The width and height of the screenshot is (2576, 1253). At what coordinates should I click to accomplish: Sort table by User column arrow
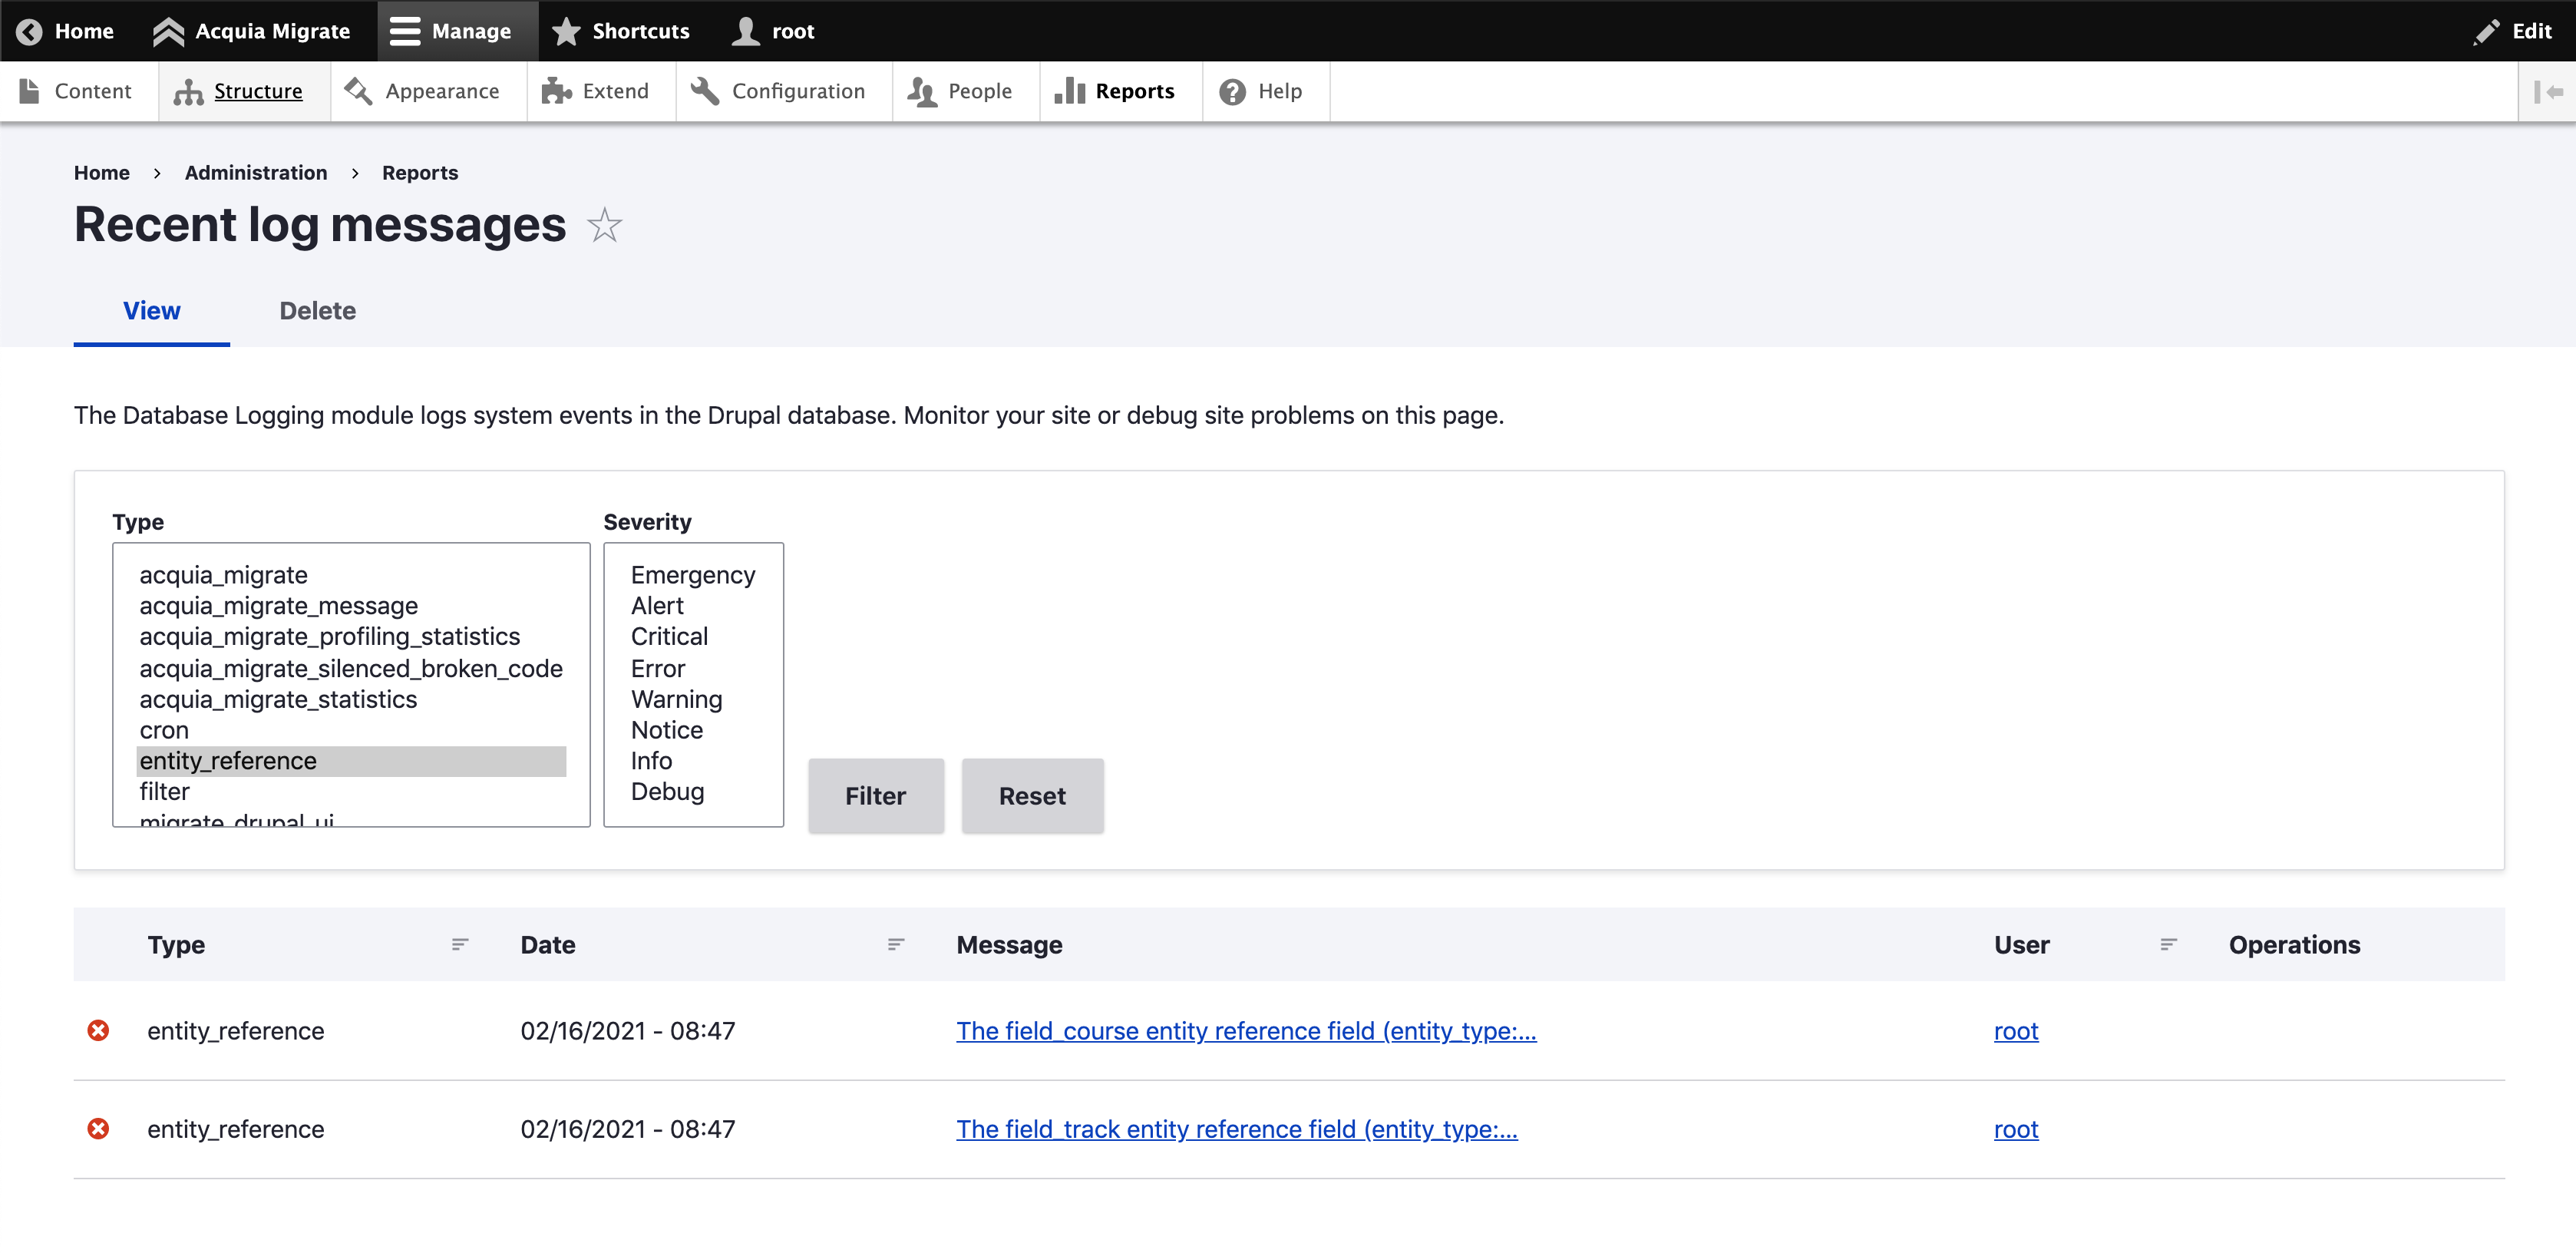click(2168, 944)
